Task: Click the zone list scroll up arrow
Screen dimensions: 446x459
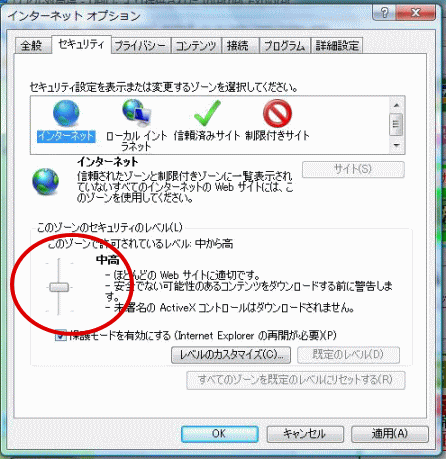Action: tap(396, 105)
